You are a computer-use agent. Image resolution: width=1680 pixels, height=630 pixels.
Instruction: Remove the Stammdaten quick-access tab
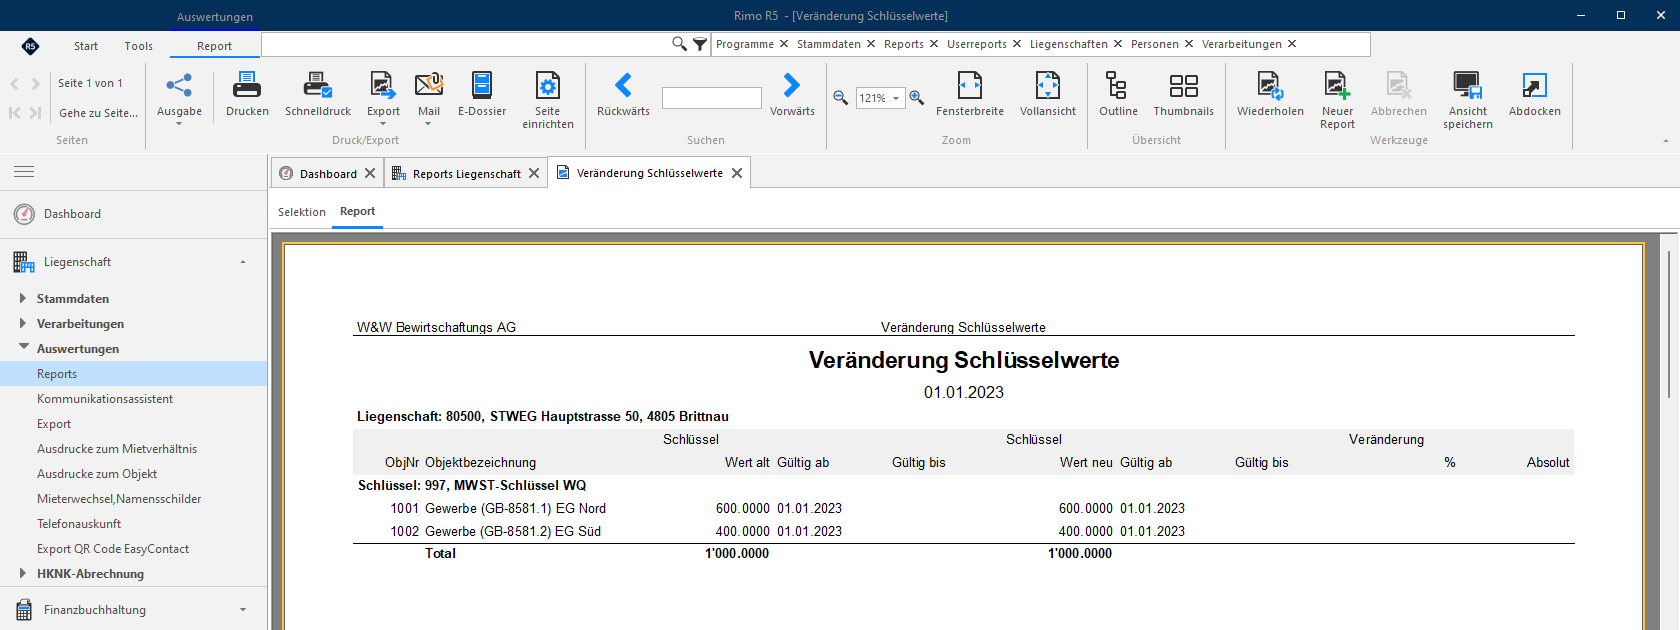(871, 44)
